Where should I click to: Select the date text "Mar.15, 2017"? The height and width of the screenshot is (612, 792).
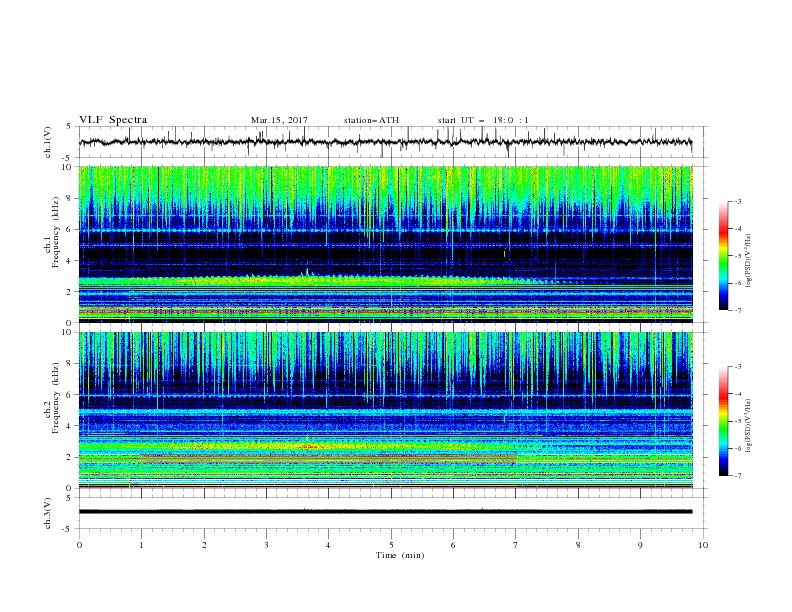coord(279,120)
